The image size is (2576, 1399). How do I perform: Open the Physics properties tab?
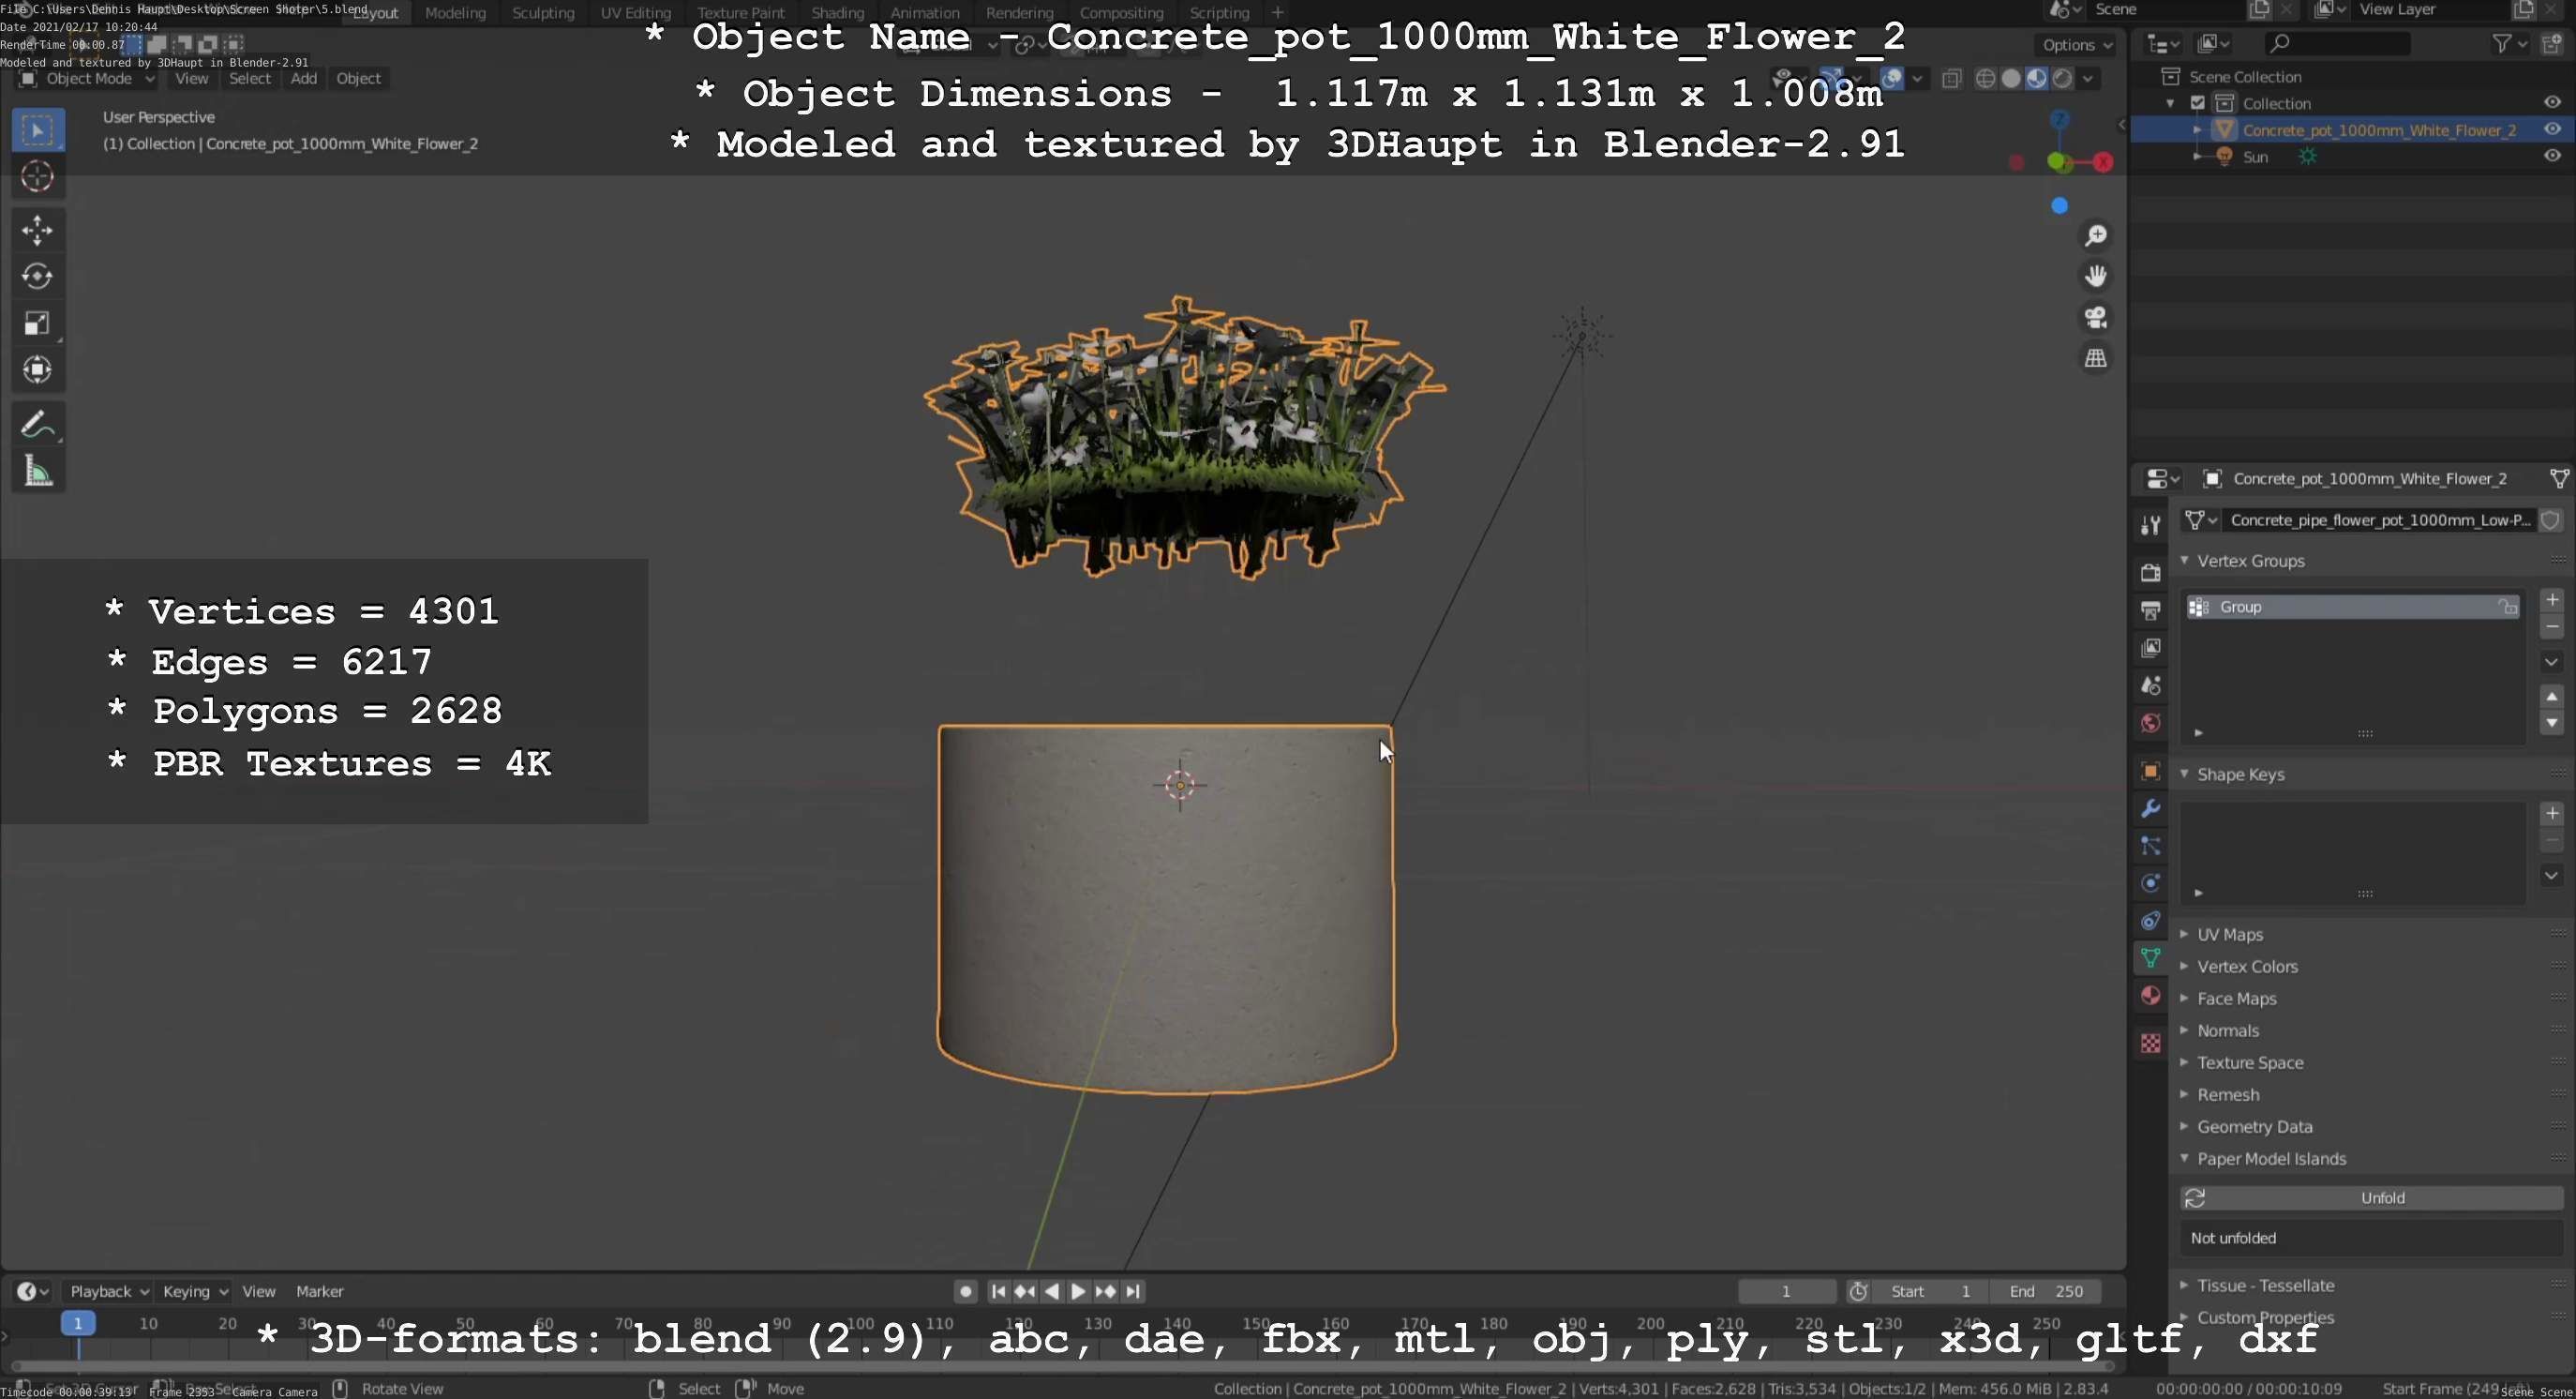[2150, 884]
